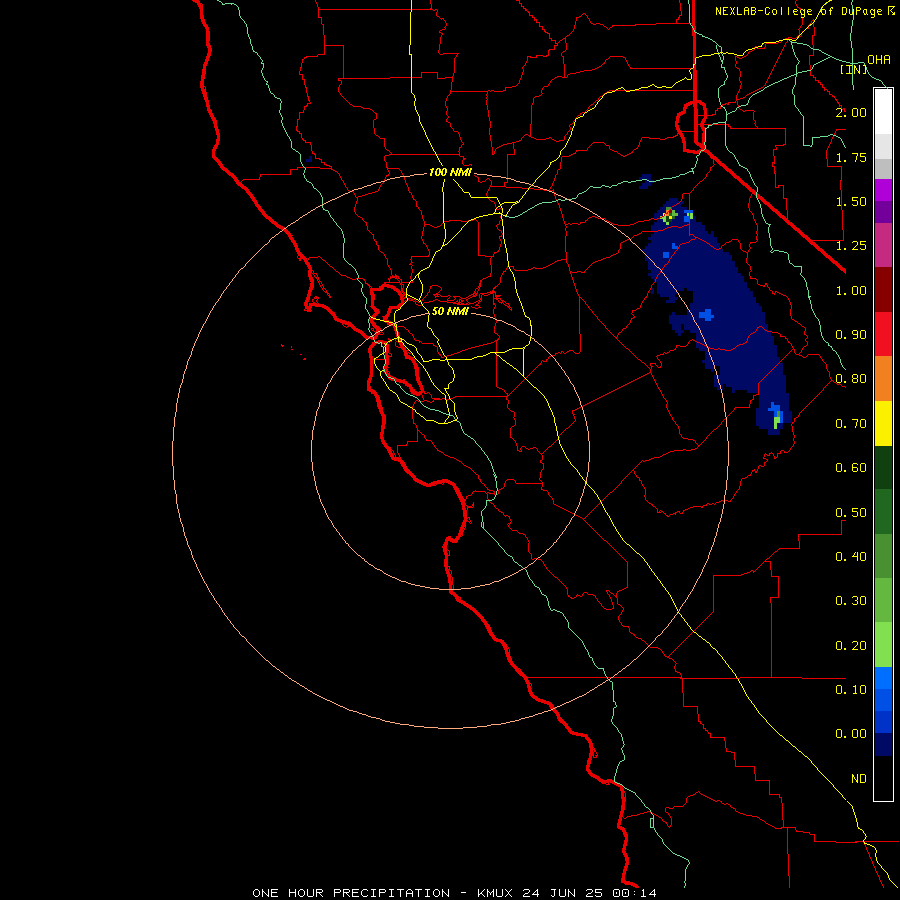Click the ONE HOUR PRECIPITATION KMUX title
The height and width of the screenshot is (900, 900).
tap(455, 893)
